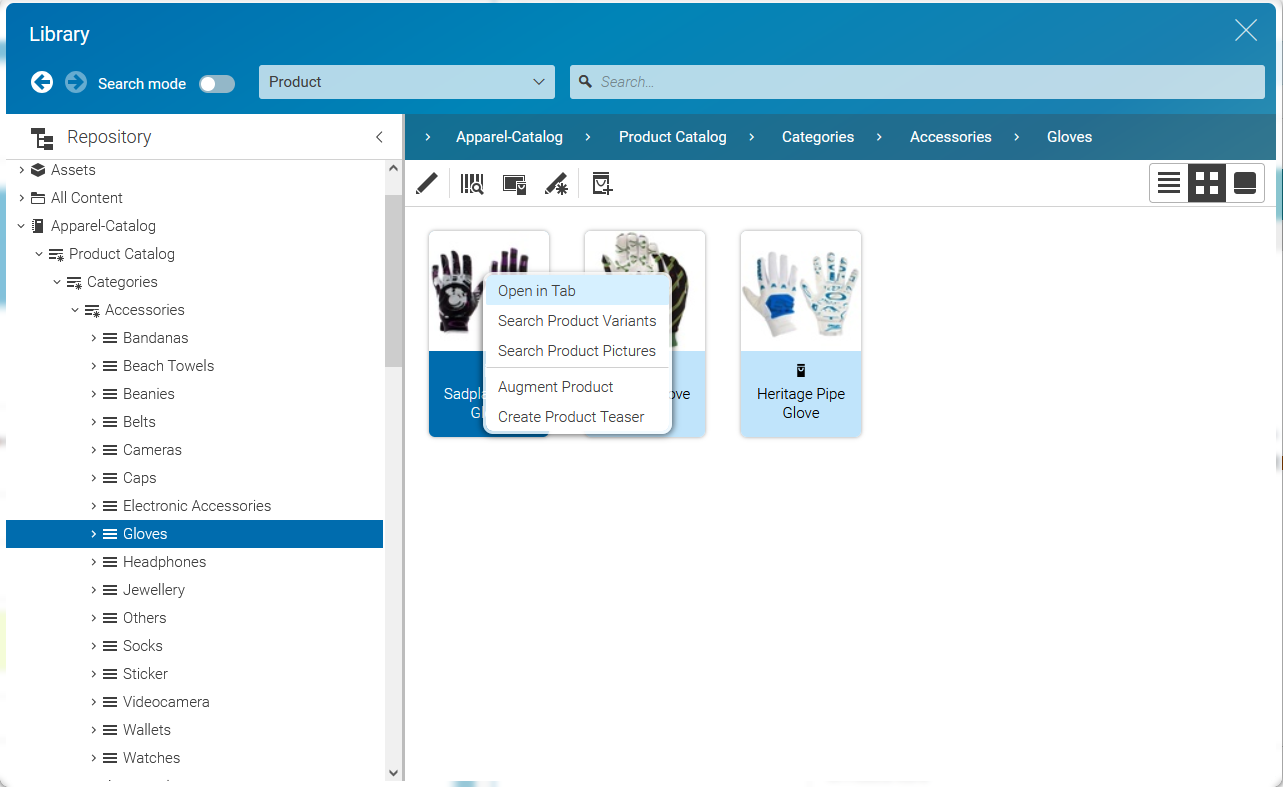
Task: Open the barcode product search tool
Action: coord(471,183)
